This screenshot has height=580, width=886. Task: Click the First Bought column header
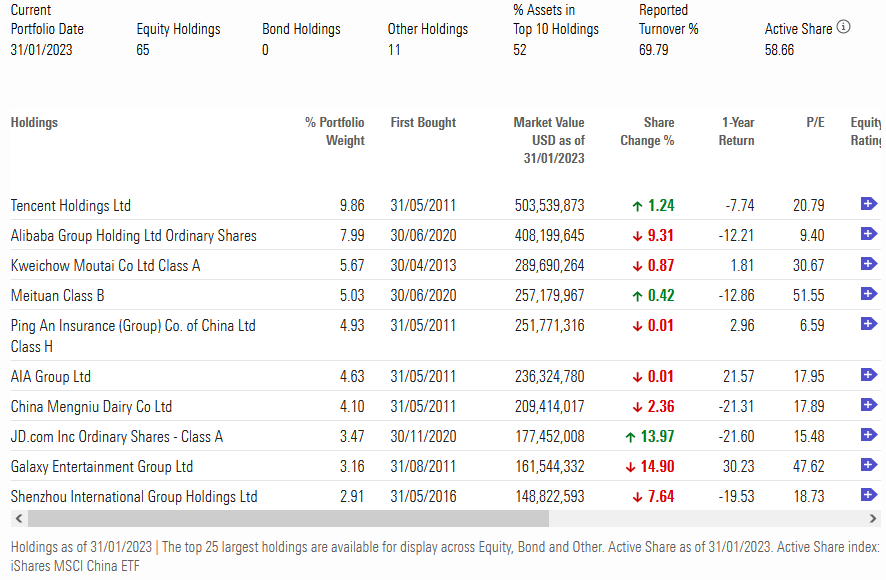pyautogui.click(x=423, y=122)
